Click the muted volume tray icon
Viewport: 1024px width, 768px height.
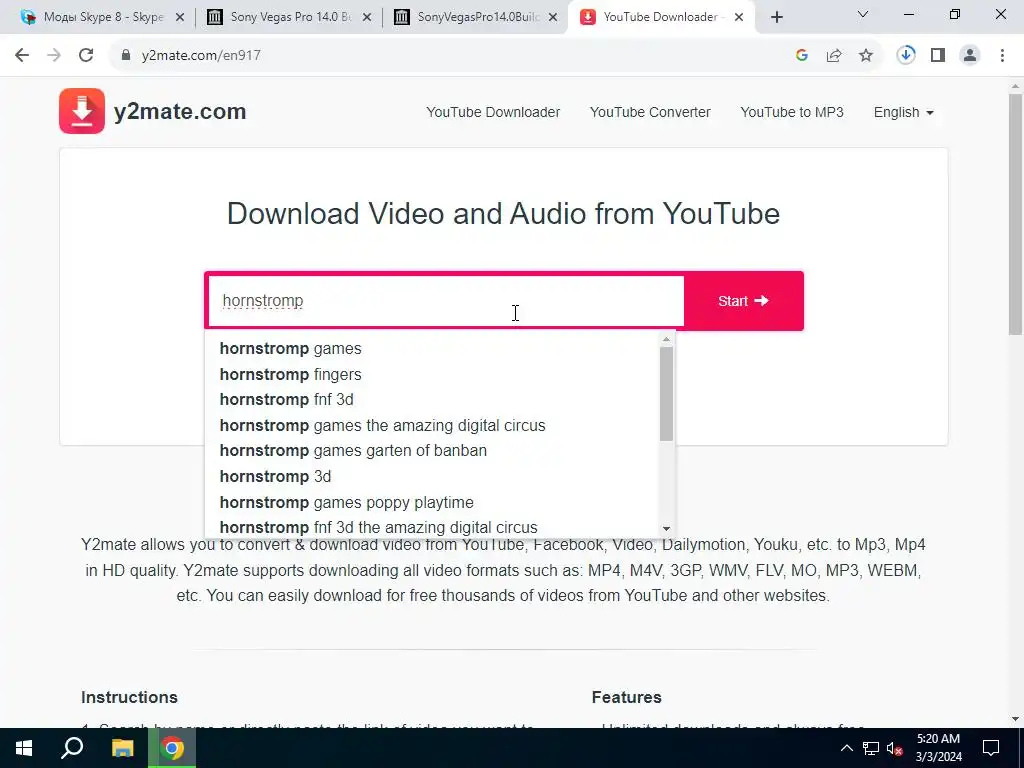tap(895, 748)
